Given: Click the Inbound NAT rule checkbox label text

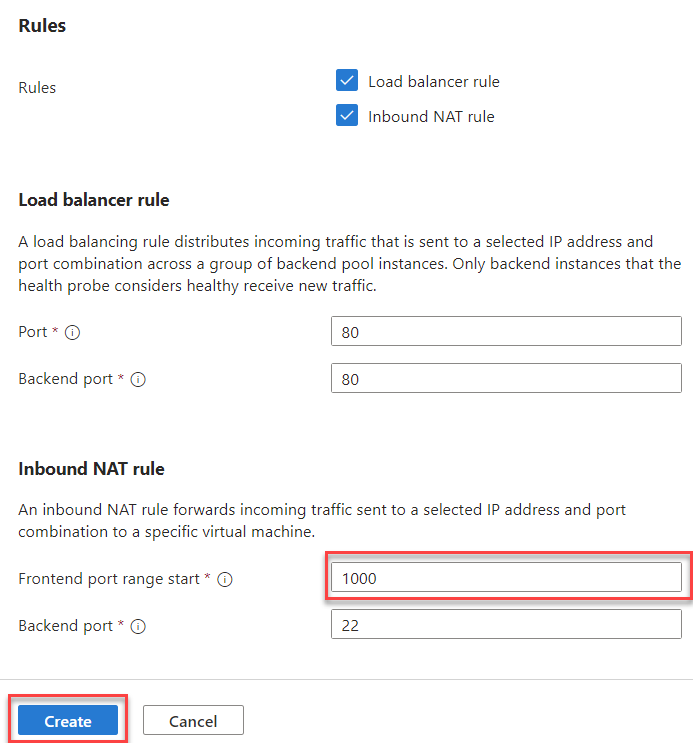Looking at the screenshot, I should (431, 117).
